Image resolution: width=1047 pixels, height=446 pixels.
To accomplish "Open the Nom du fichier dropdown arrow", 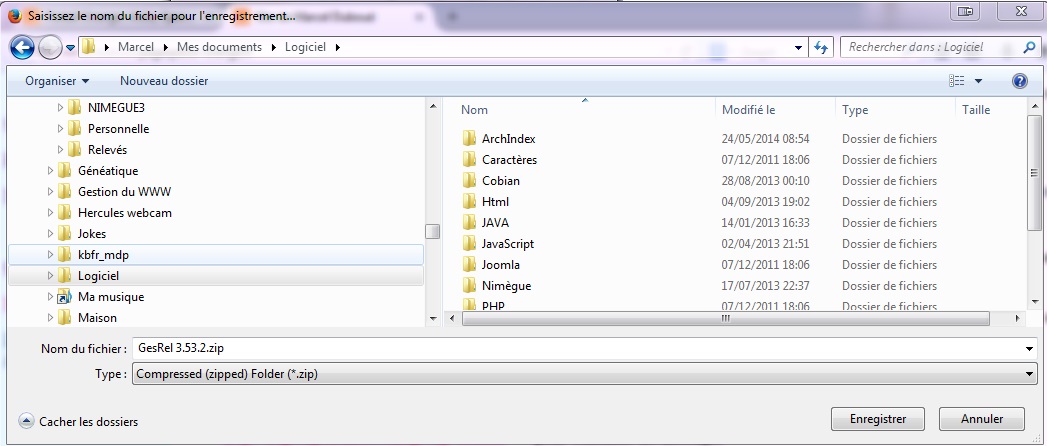I will pyautogui.click(x=1030, y=349).
